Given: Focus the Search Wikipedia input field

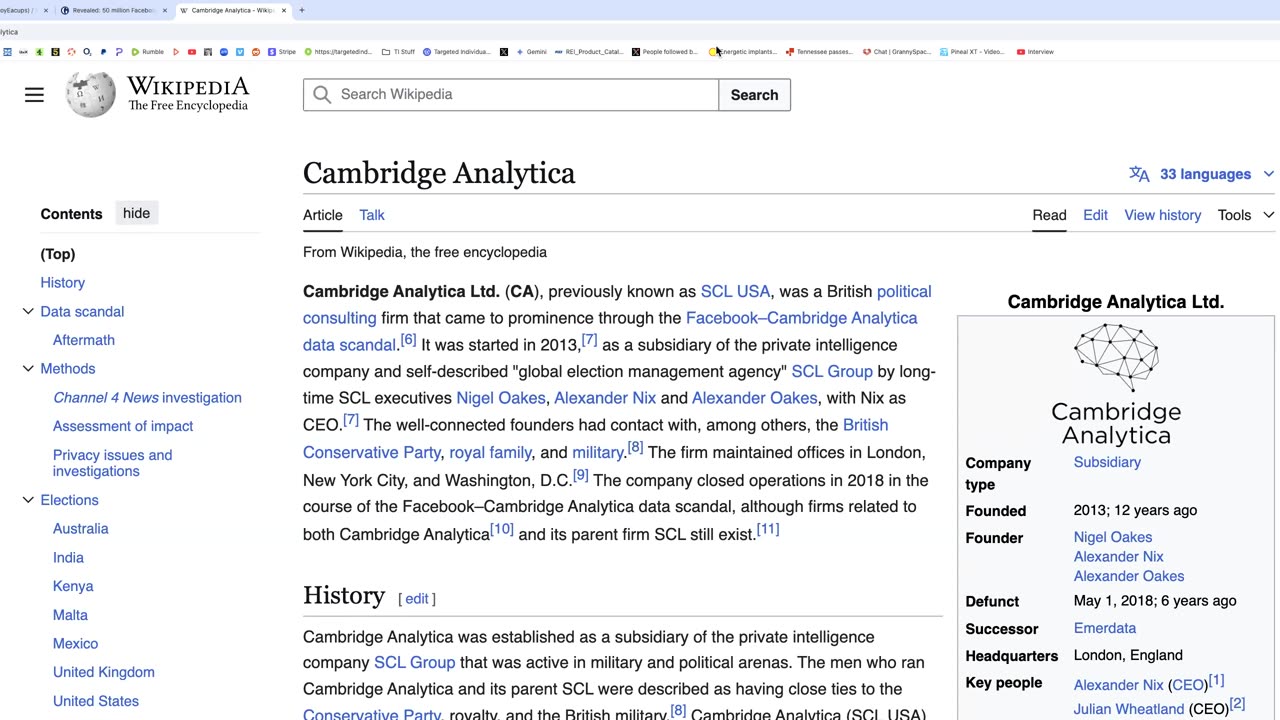Looking at the screenshot, I should click(511, 94).
